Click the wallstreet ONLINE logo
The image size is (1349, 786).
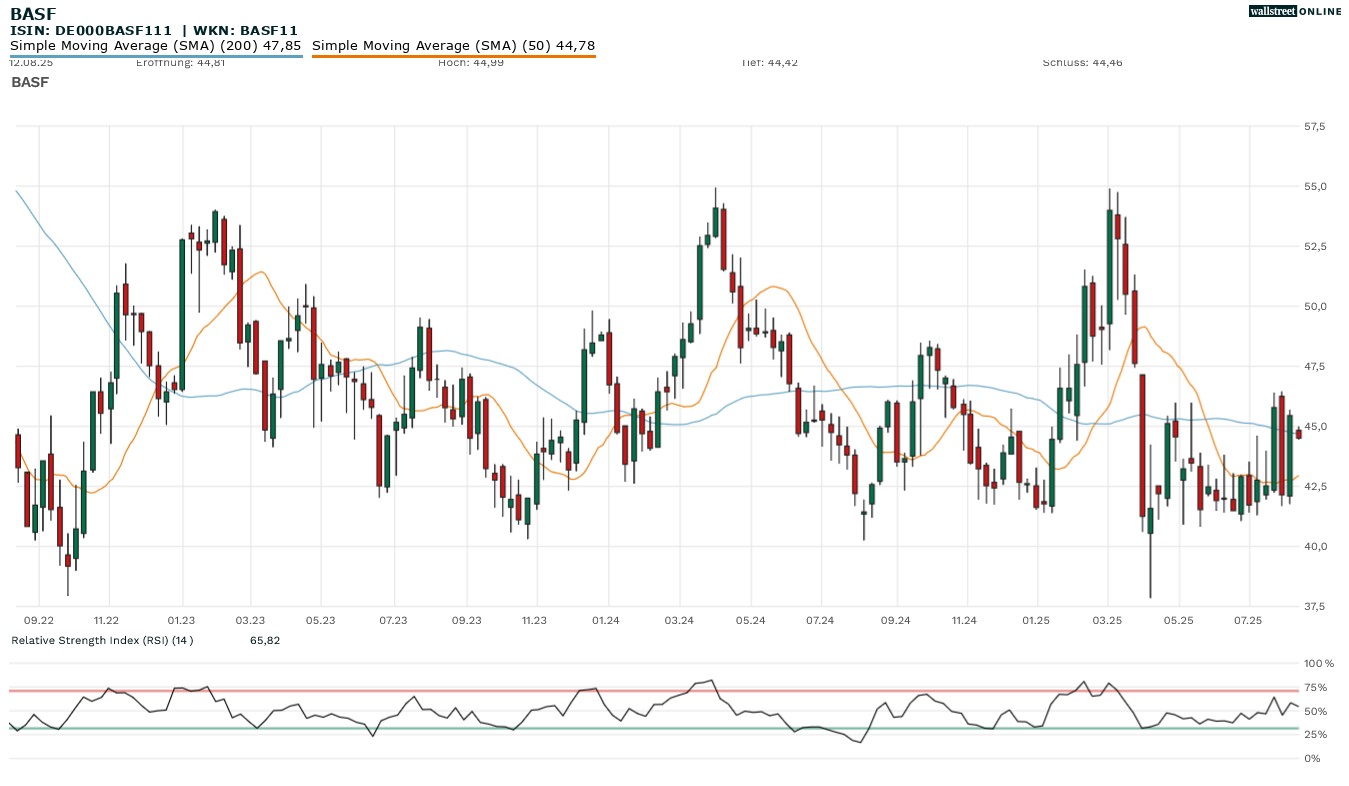[x=1295, y=11]
